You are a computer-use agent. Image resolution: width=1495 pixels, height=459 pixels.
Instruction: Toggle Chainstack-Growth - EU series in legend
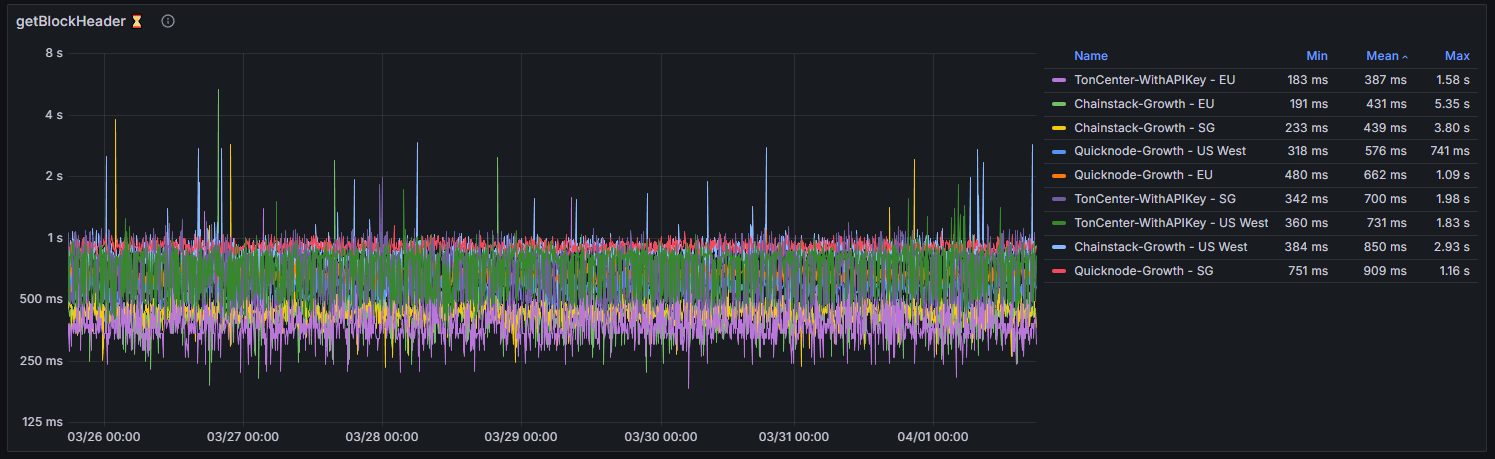[1144, 104]
